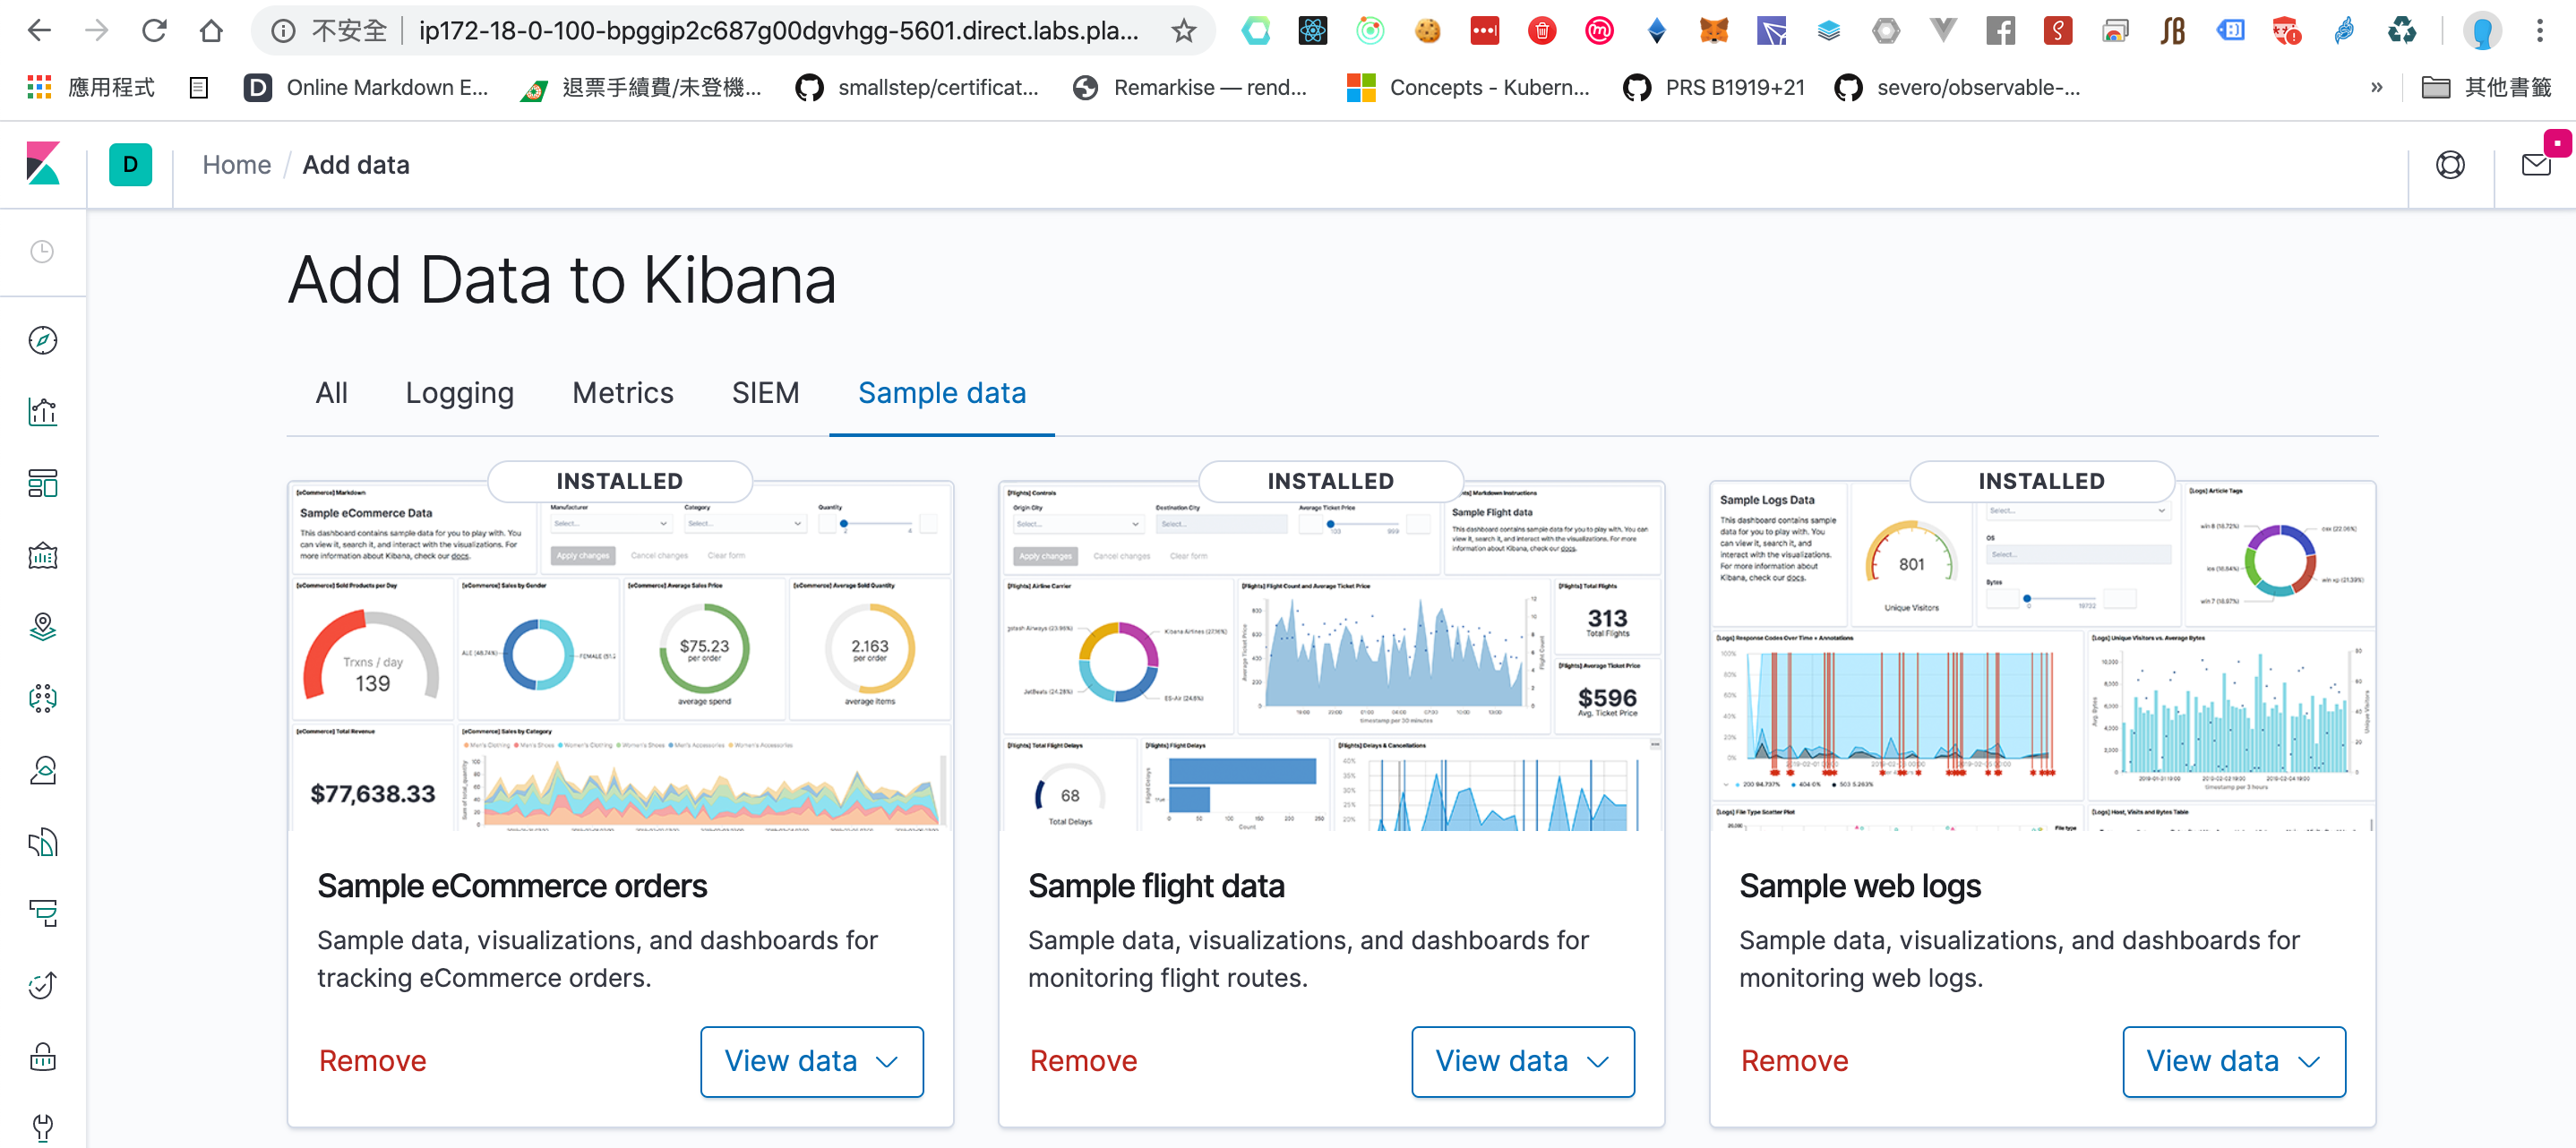Screen dimensions: 2576x1148
Task: Expand View data for Sample web logs
Action: (2234, 1061)
